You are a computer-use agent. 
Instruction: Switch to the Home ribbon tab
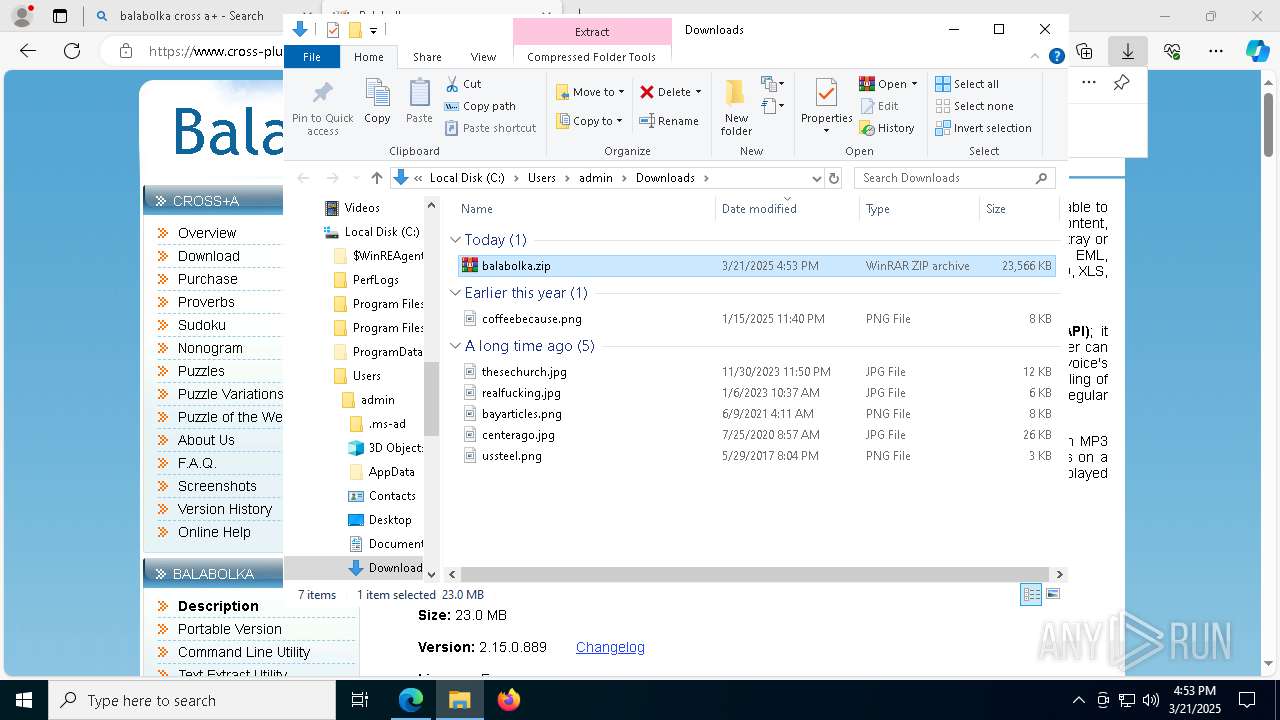click(x=368, y=57)
